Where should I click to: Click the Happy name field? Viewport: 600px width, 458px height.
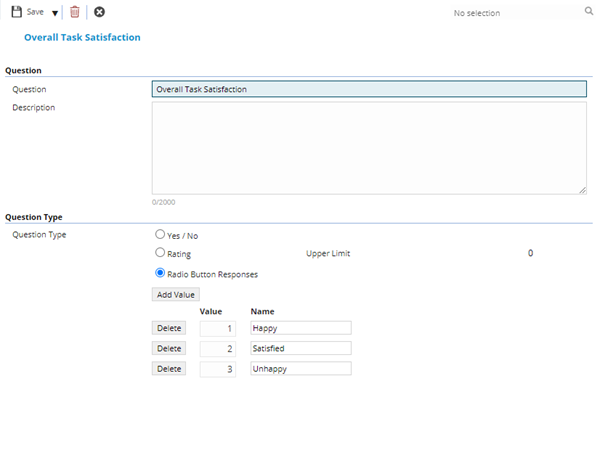tap(300, 328)
